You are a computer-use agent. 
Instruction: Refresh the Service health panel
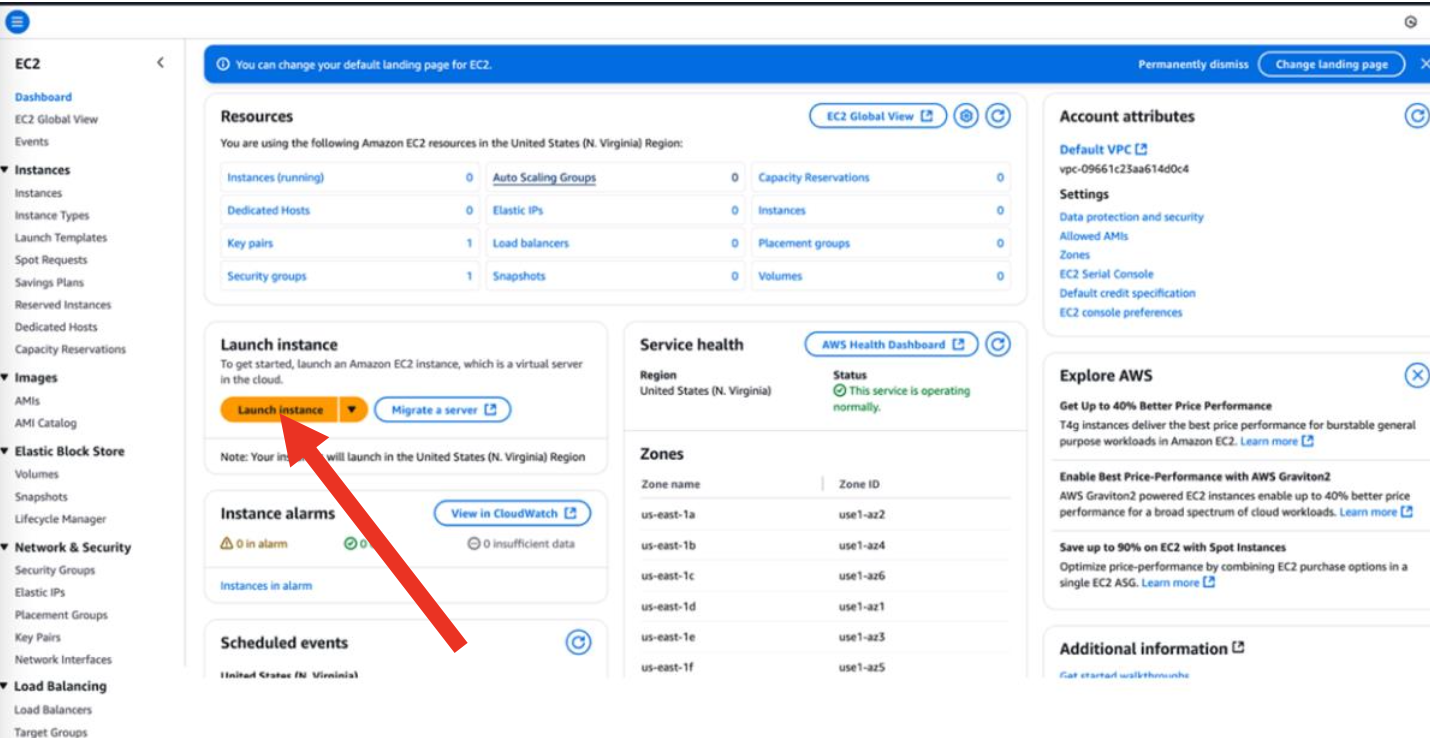click(997, 345)
